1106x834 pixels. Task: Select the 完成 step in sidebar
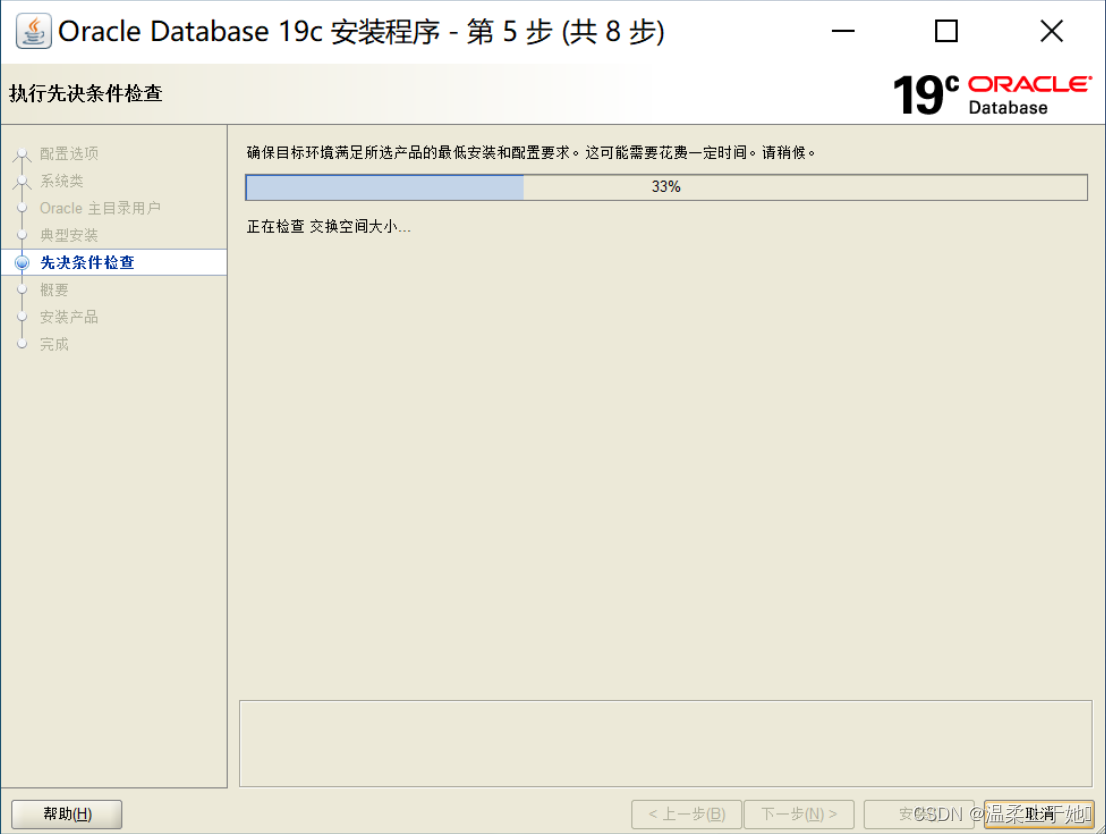point(54,344)
